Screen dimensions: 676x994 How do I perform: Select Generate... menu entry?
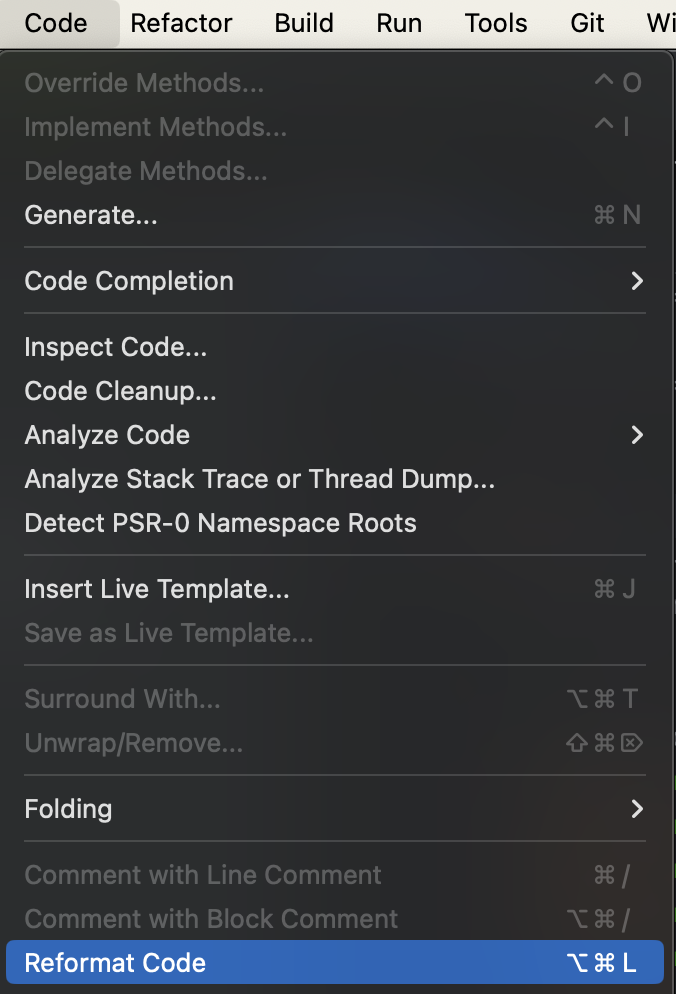[91, 215]
